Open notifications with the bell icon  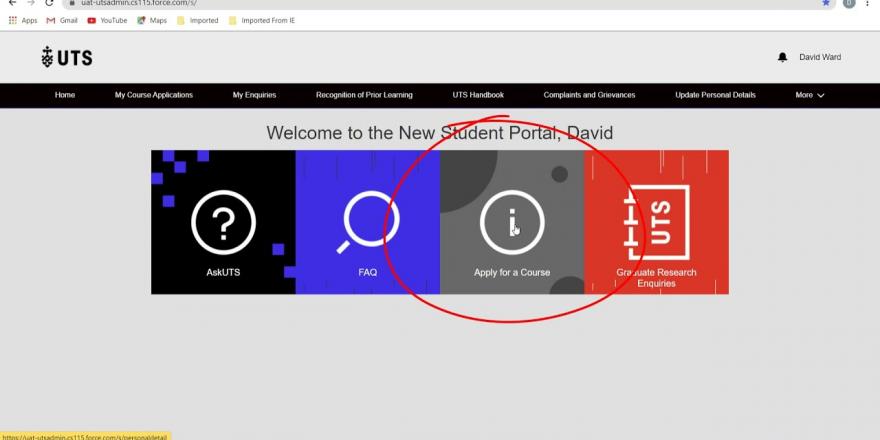pyautogui.click(x=782, y=57)
